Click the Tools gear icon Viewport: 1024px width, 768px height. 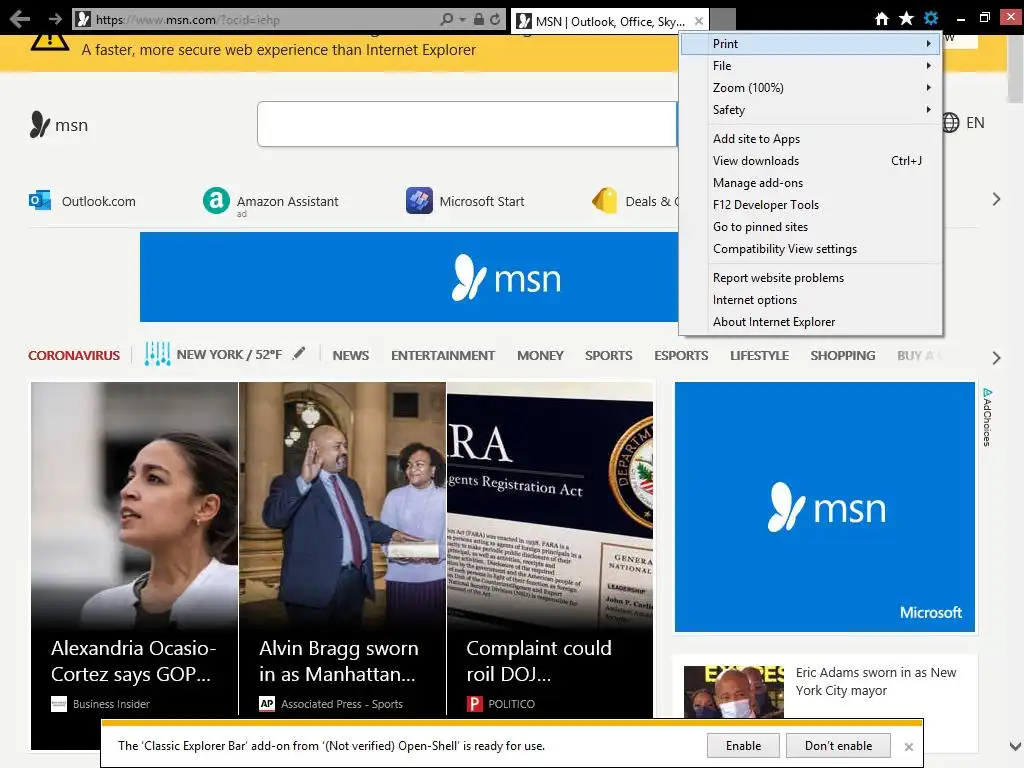tap(931, 19)
